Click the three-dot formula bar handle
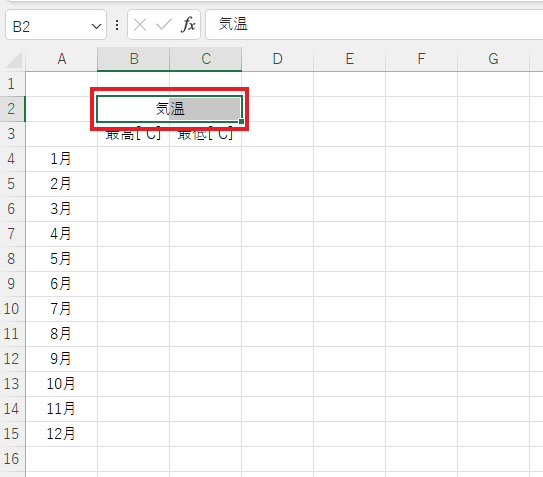Screen dimensions: 543x477 (x=117, y=25)
